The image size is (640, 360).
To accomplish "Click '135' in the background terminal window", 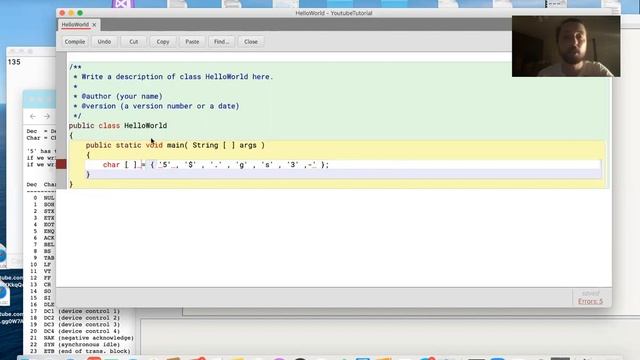I will [14, 62].
